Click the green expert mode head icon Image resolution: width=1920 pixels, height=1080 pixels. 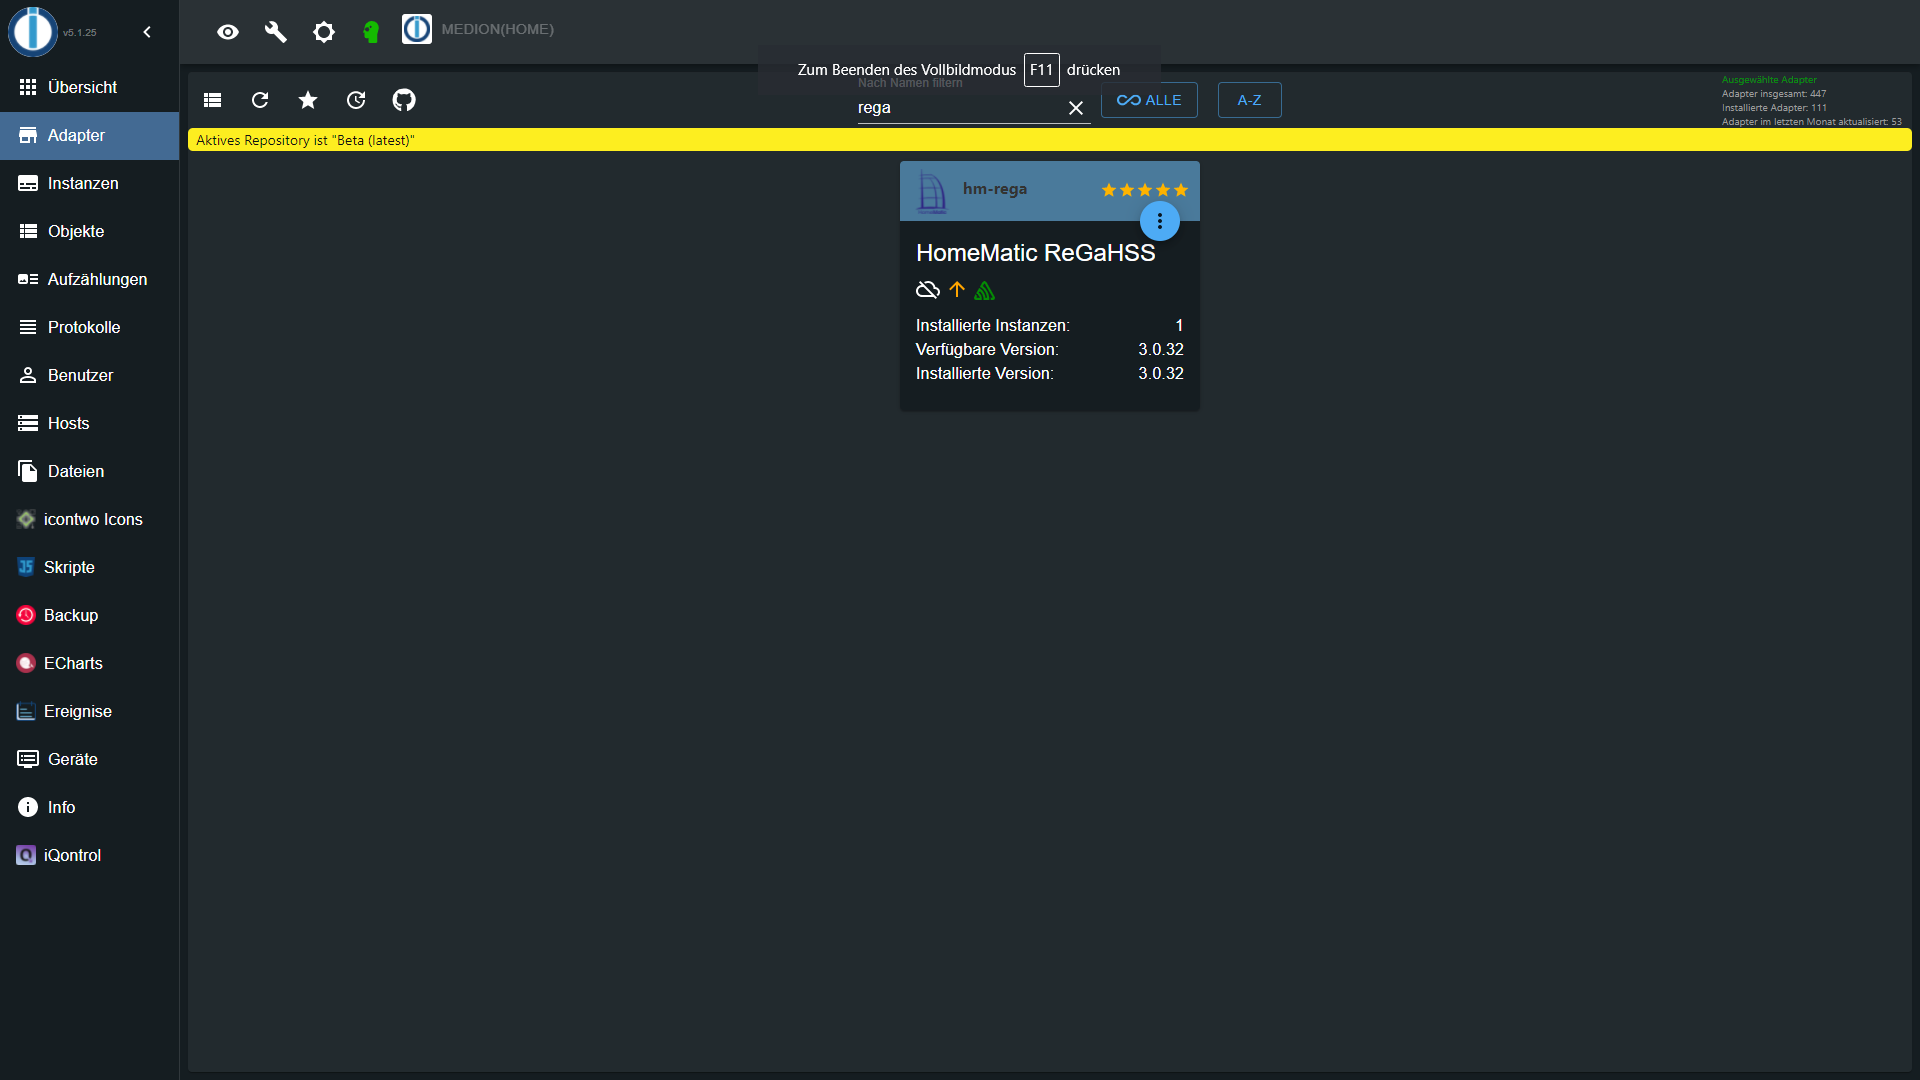click(371, 32)
